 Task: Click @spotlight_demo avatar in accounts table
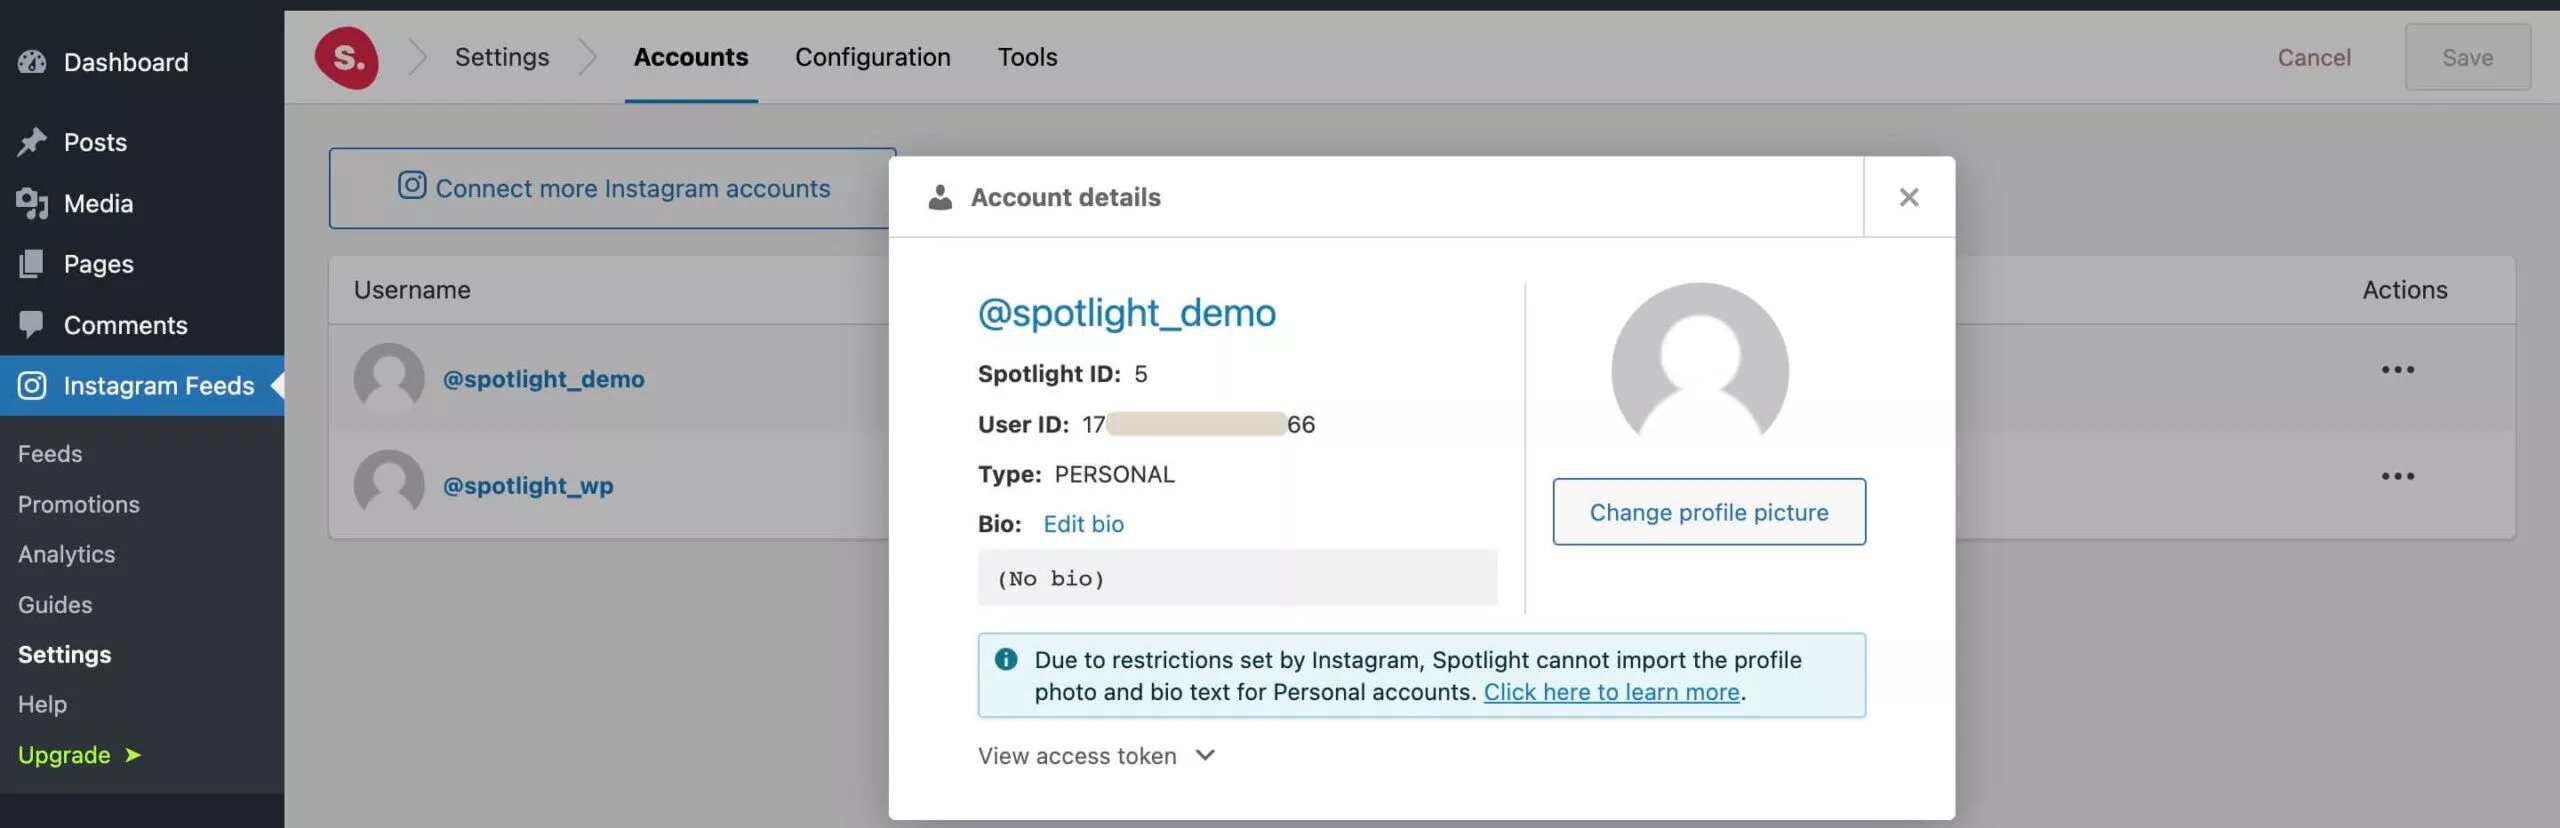[389, 378]
